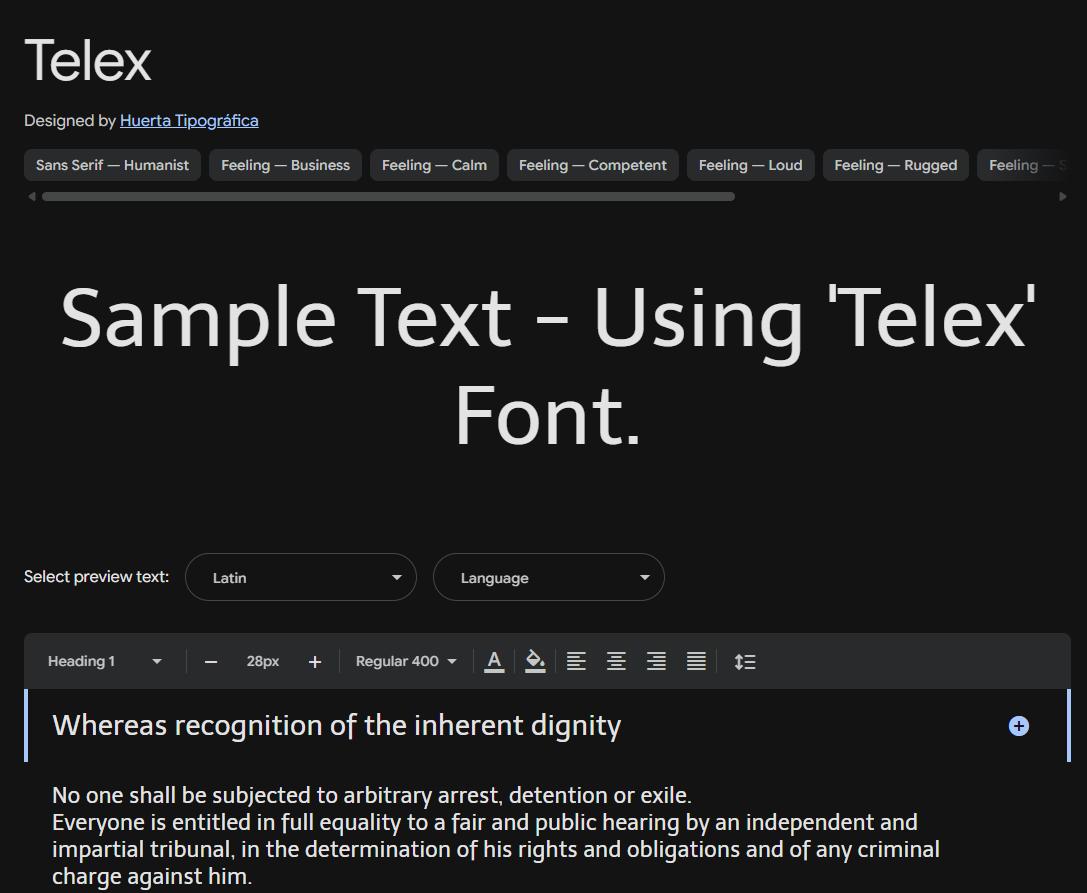Open the background fill color picker

pyautogui.click(x=535, y=661)
